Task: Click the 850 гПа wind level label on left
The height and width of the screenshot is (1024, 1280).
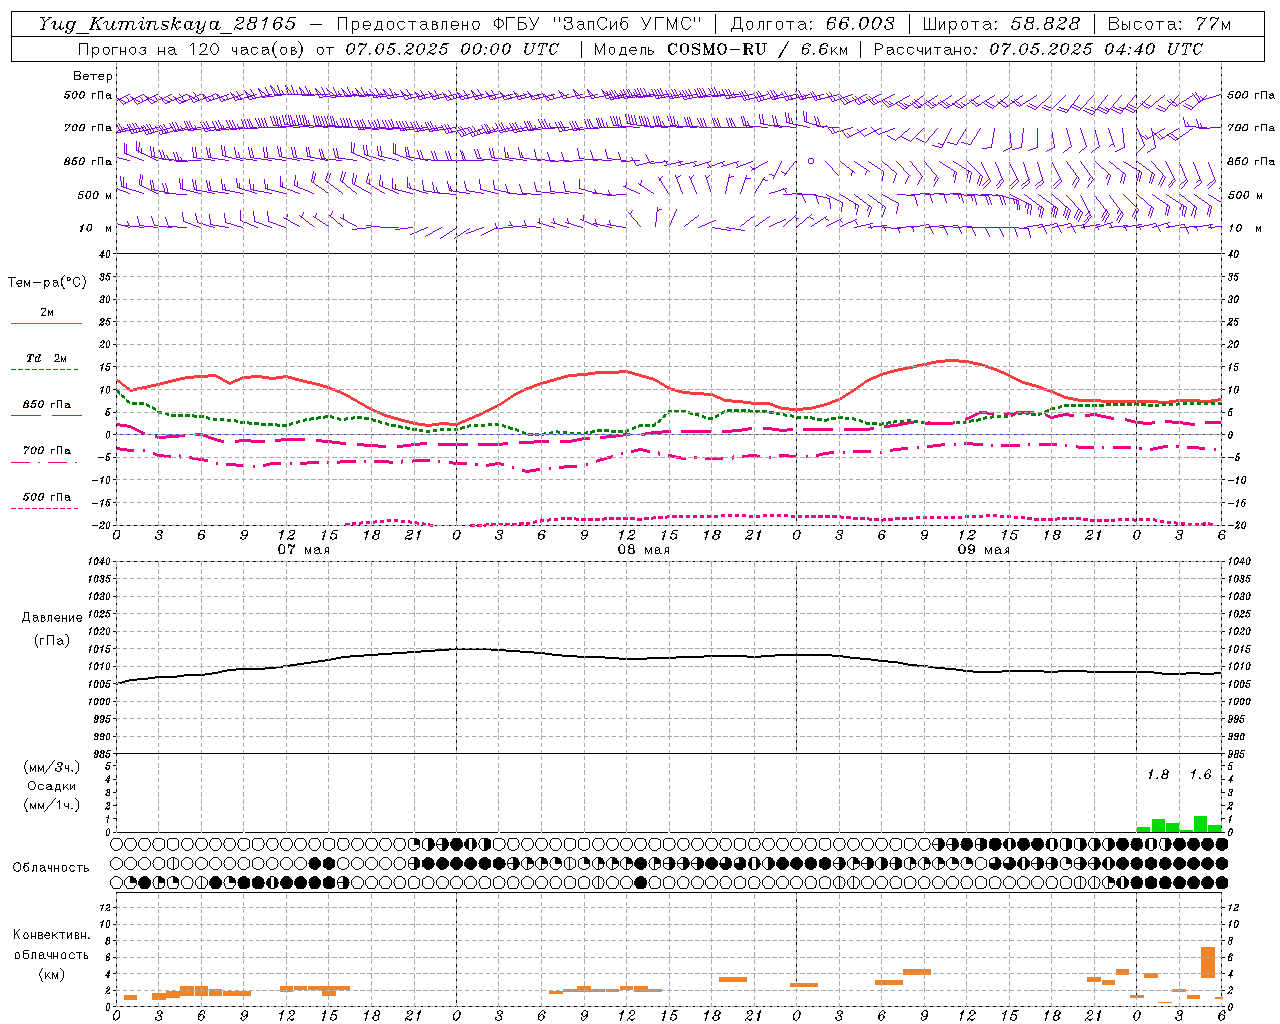Action: coord(88,161)
